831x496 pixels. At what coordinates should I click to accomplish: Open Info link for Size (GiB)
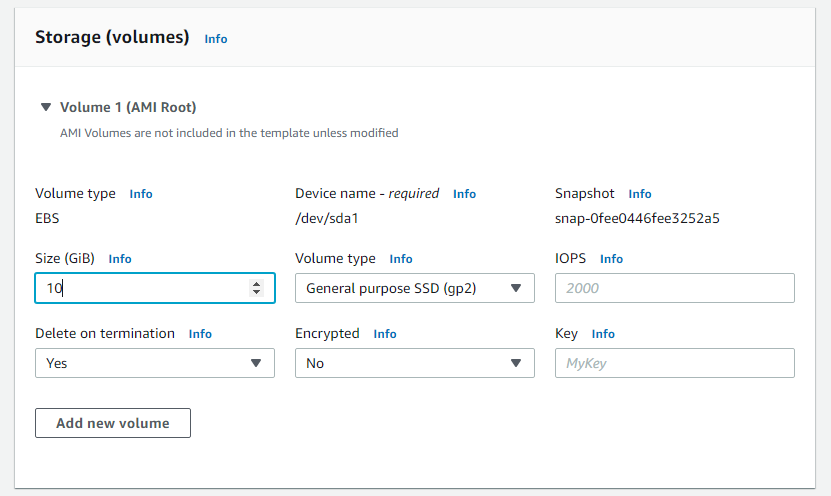click(120, 259)
